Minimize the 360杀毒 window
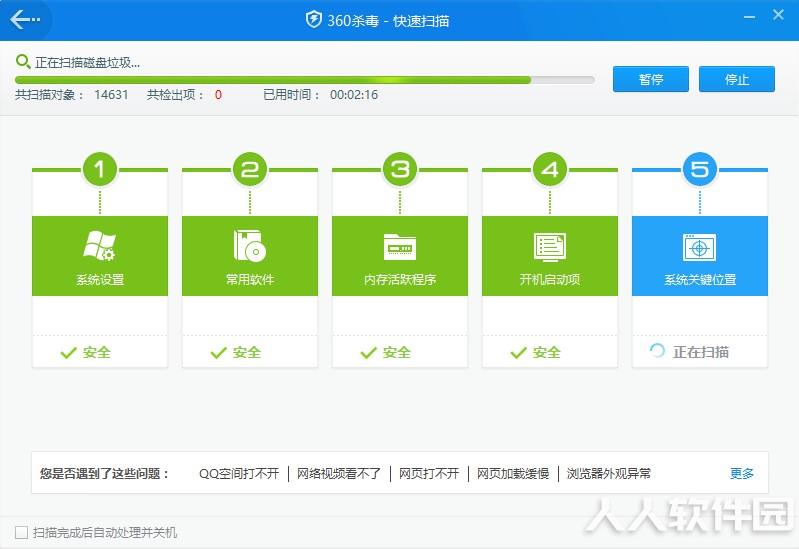Image resolution: width=799 pixels, height=549 pixels. tap(749, 17)
